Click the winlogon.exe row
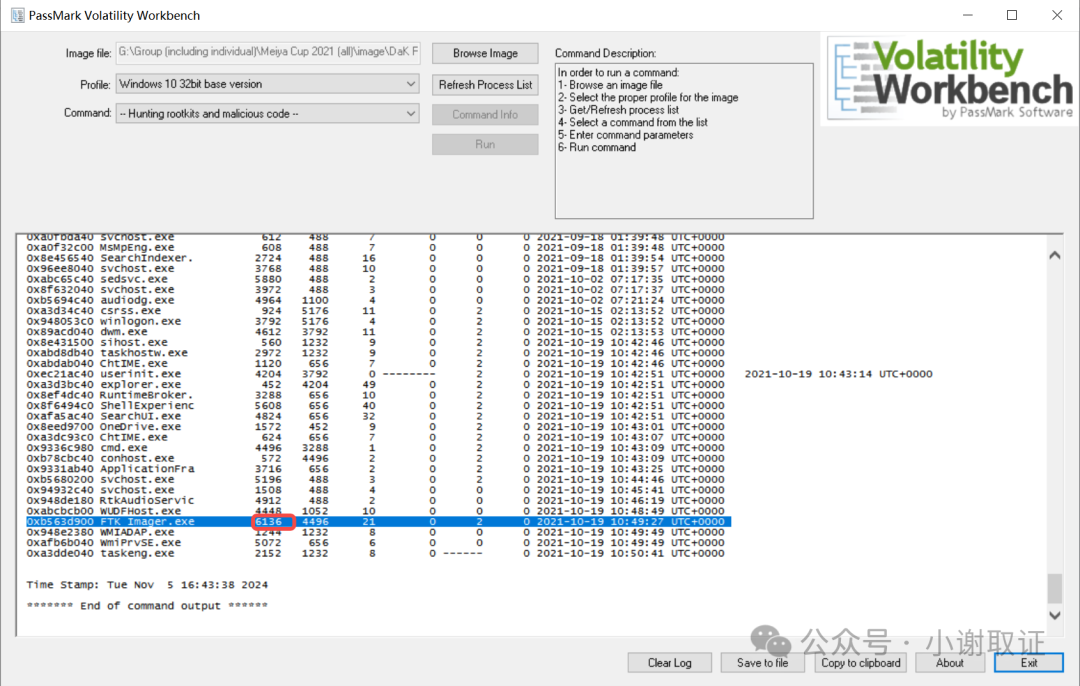Image resolution: width=1080 pixels, height=686 pixels. tap(375, 321)
